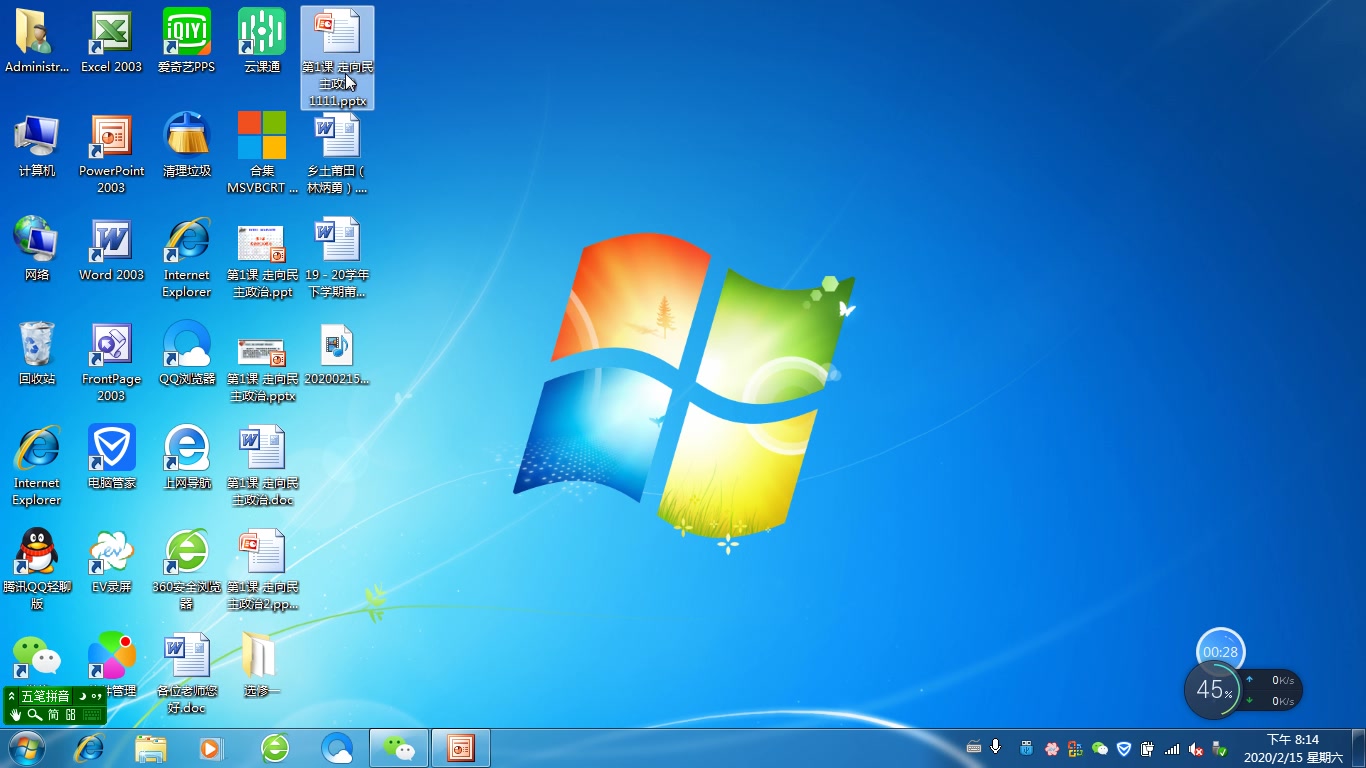1366x768 pixels.
Task: Launch the 腾讯QQ轻聊版 shortcut
Action: click(x=37, y=569)
